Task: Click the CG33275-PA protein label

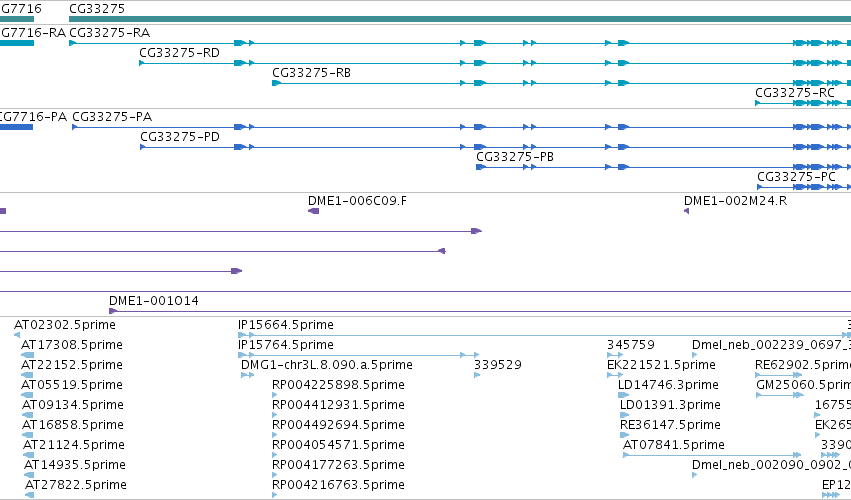Action: pos(112,117)
